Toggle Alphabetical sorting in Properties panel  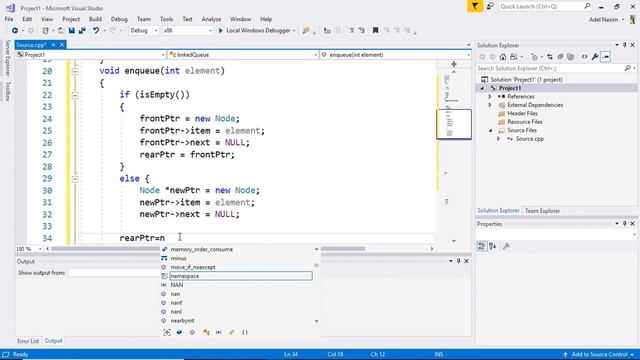(x=493, y=246)
